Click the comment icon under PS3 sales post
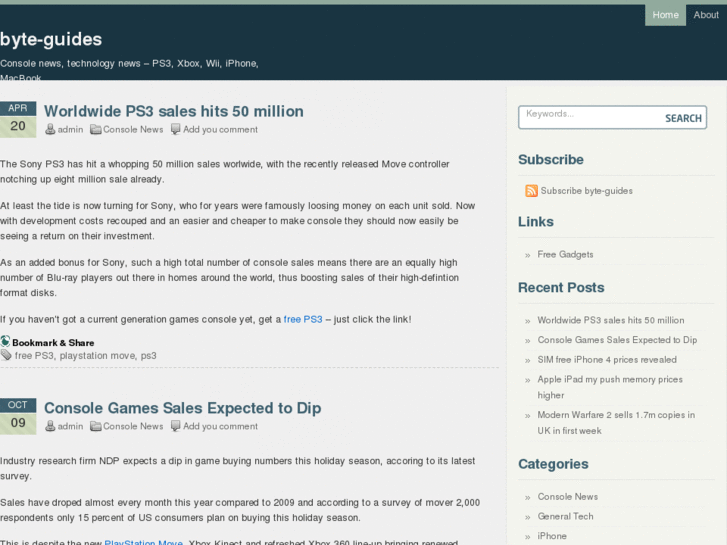The height and width of the screenshot is (545, 727). tap(175, 129)
